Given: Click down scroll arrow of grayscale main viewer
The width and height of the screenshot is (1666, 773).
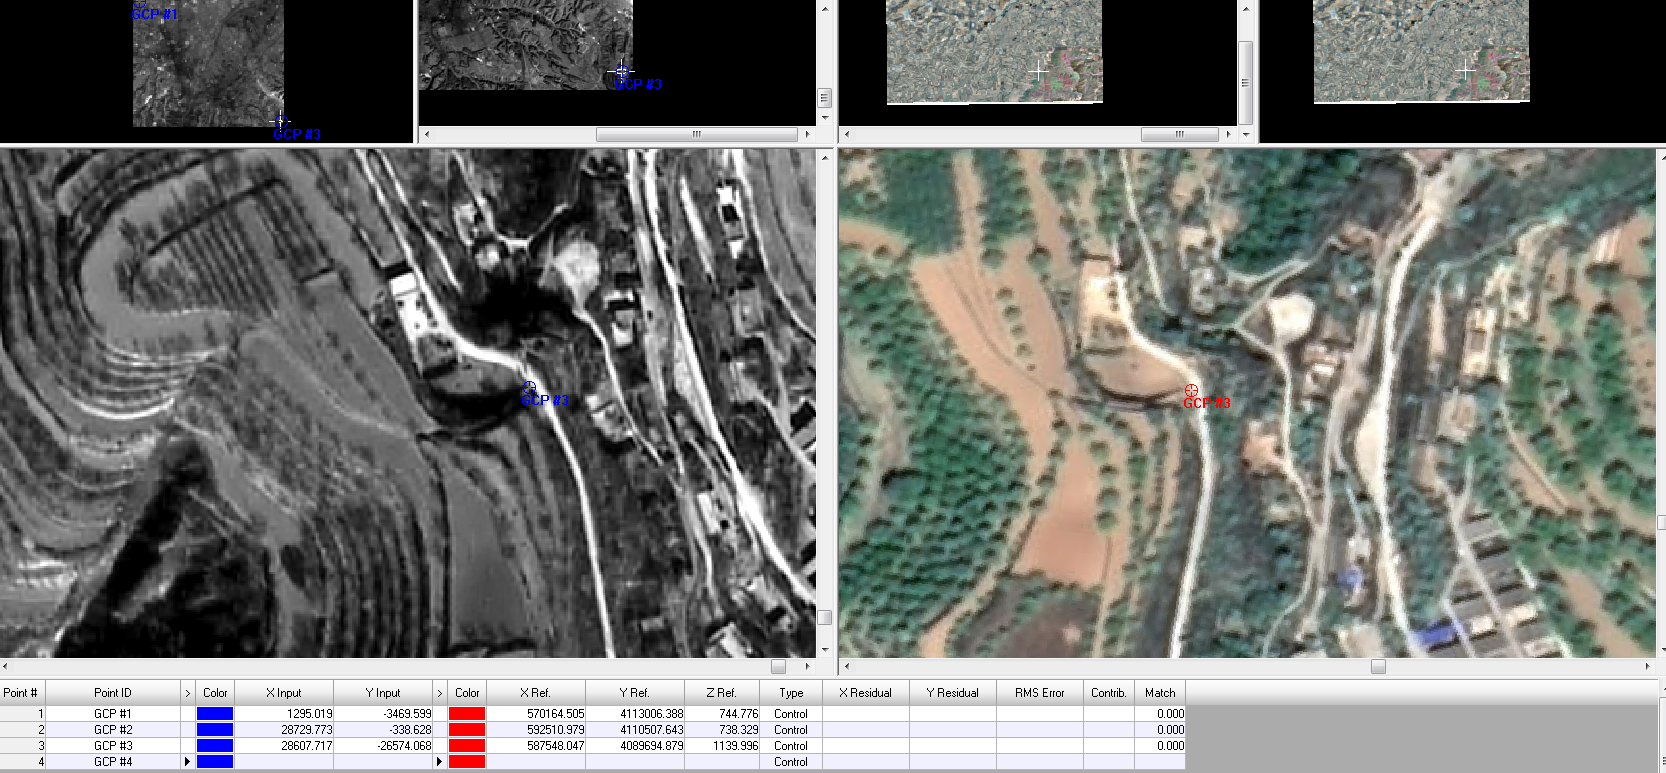Looking at the screenshot, I should pos(825,650).
